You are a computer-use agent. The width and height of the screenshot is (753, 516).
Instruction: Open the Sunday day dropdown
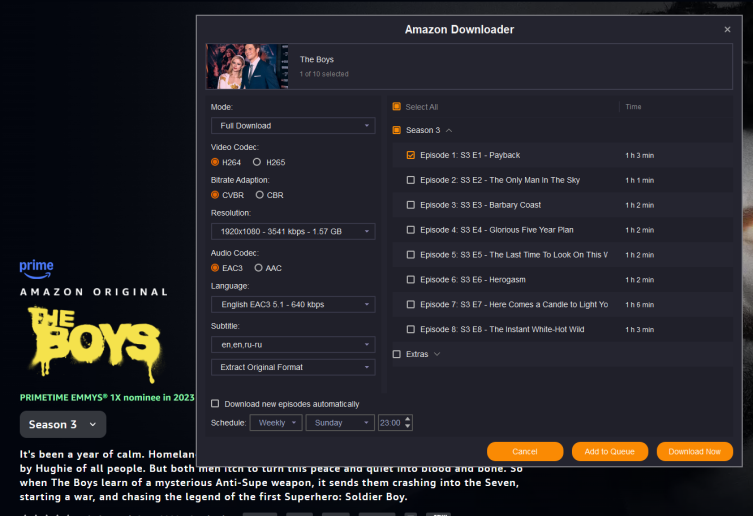[340, 423]
